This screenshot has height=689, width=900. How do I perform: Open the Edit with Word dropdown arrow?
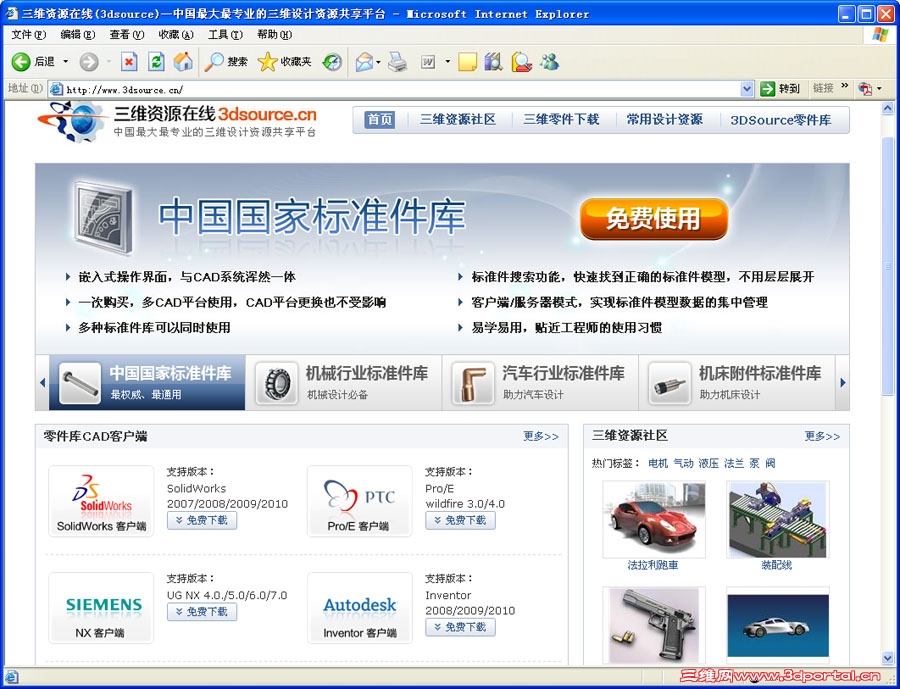tap(447, 62)
